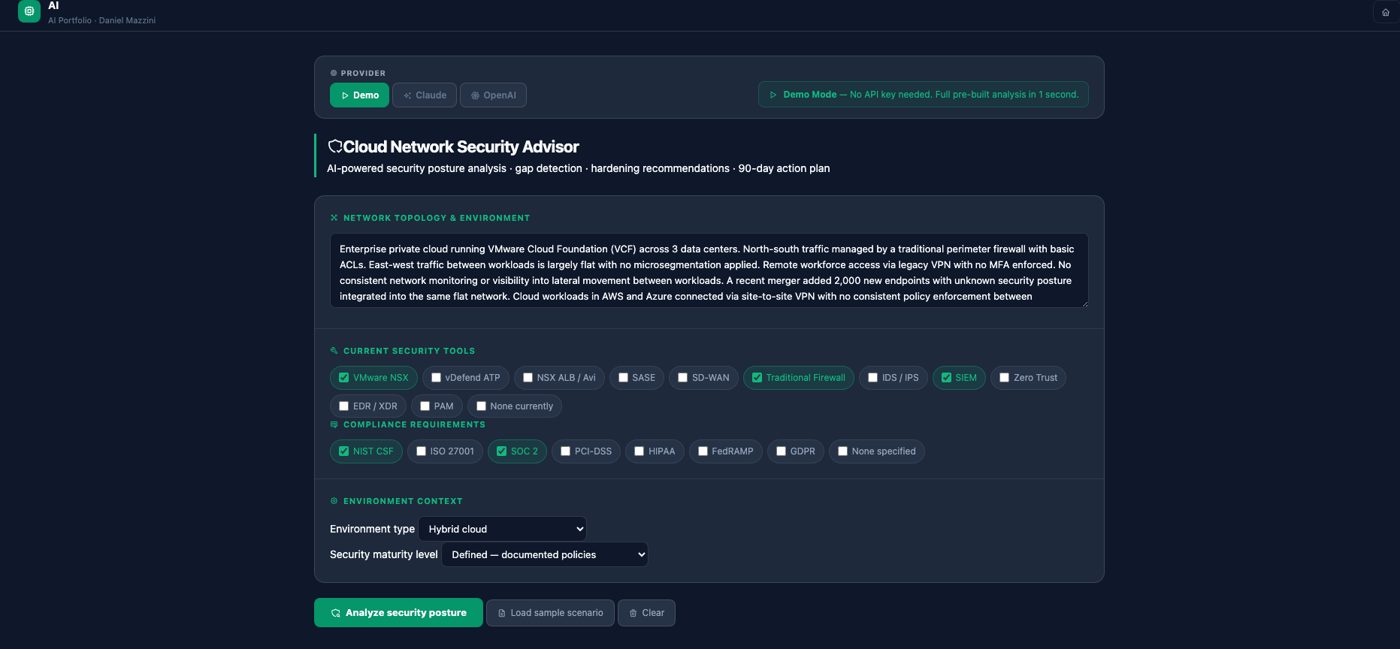Check the vDefend ATP checkbox
Screen dimensions: 1400x649
pos(435,378)
